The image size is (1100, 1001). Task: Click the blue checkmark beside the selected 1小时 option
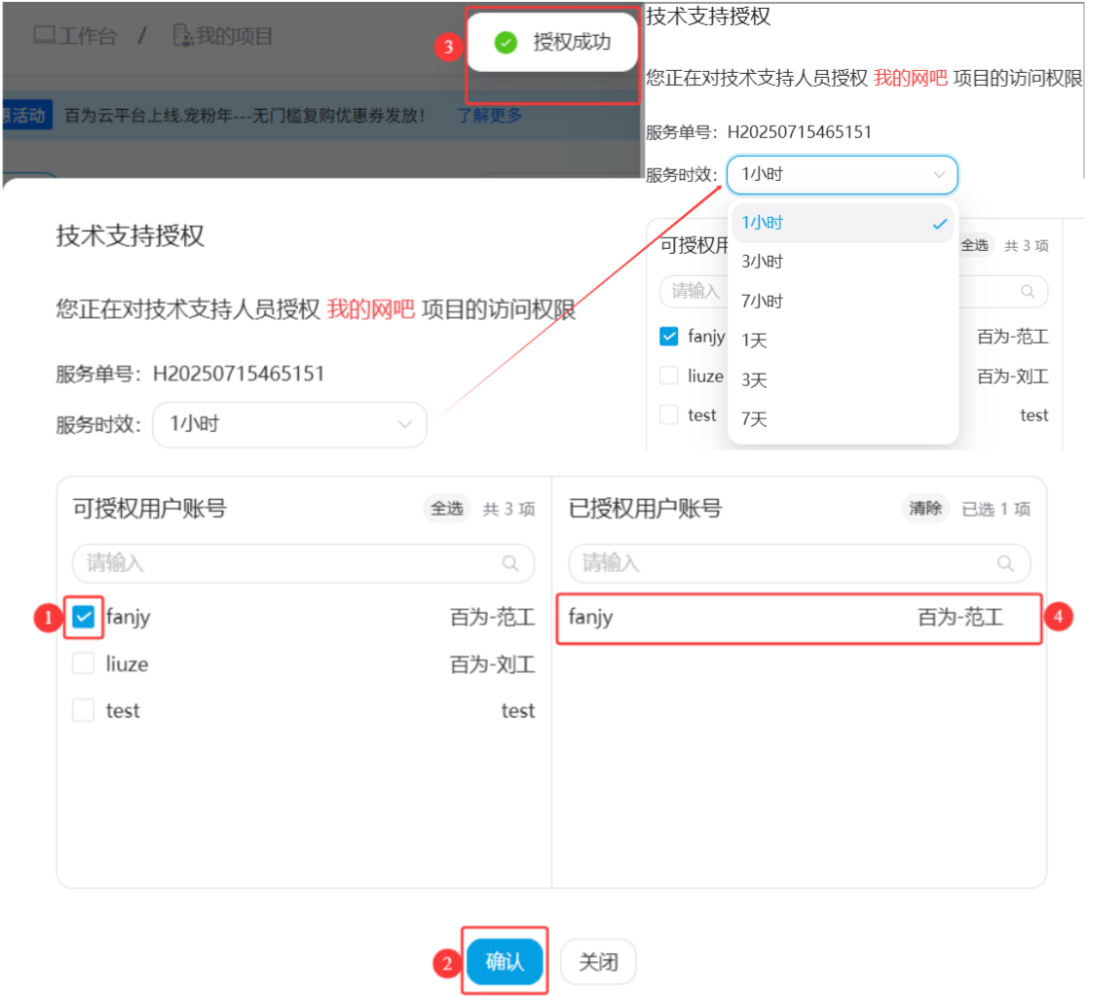939,224
